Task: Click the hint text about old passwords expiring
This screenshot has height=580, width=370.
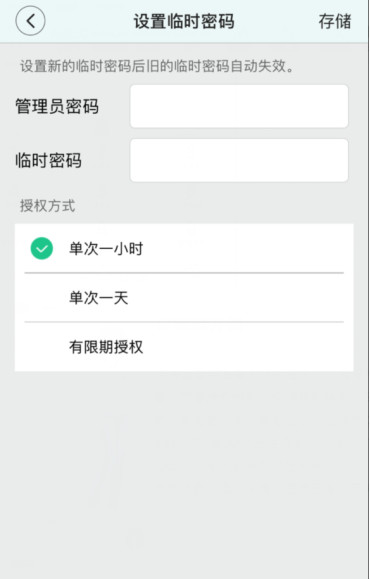Action: [x=157, y=66]
